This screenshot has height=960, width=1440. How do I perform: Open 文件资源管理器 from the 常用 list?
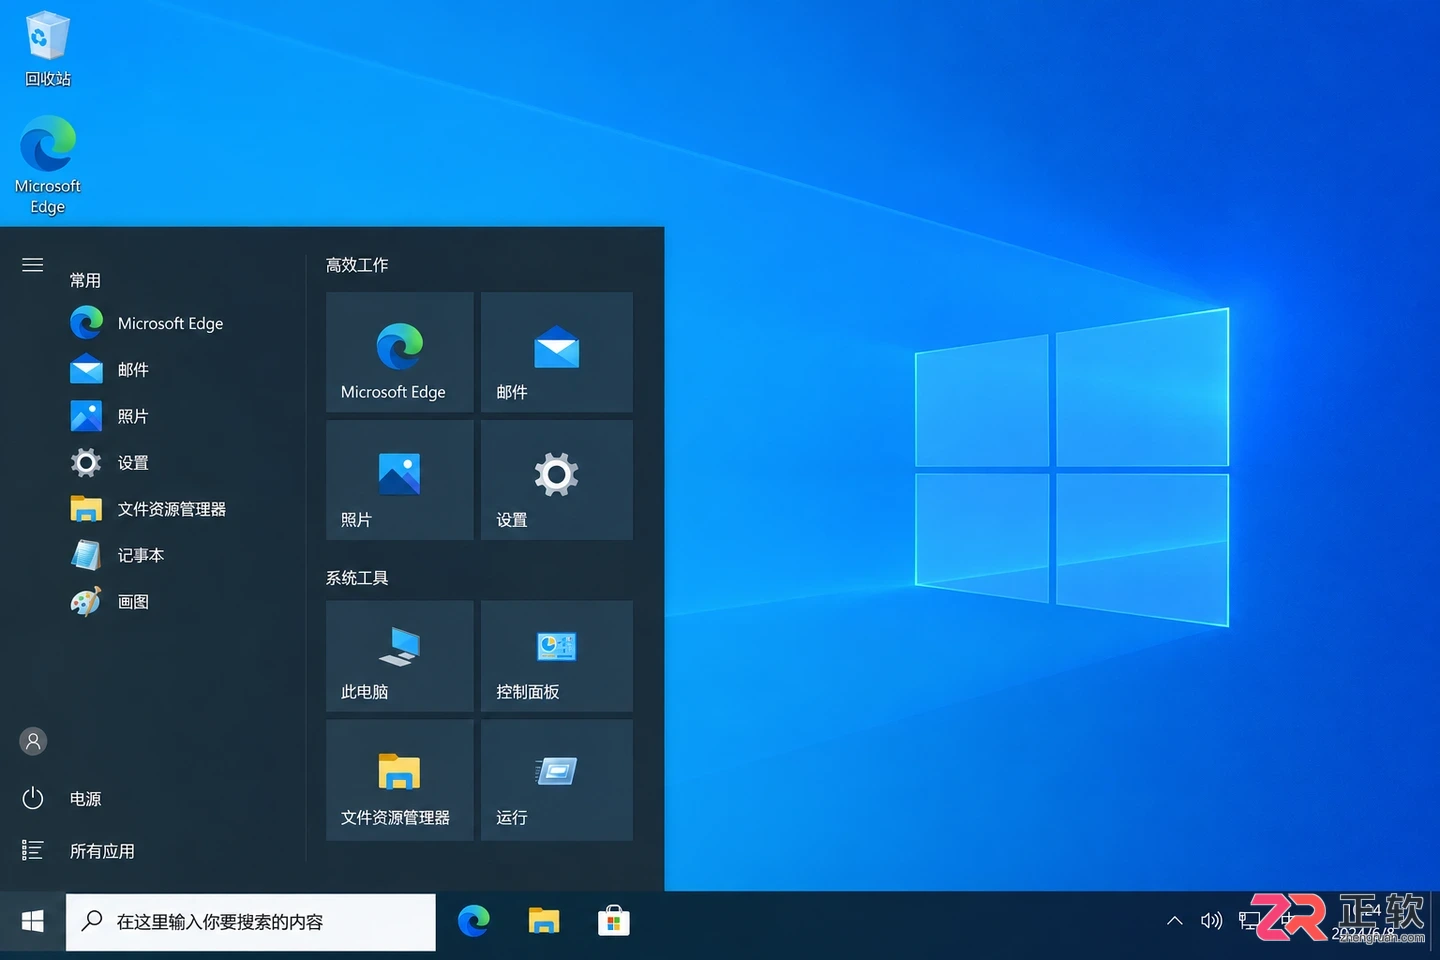point(148,509)
